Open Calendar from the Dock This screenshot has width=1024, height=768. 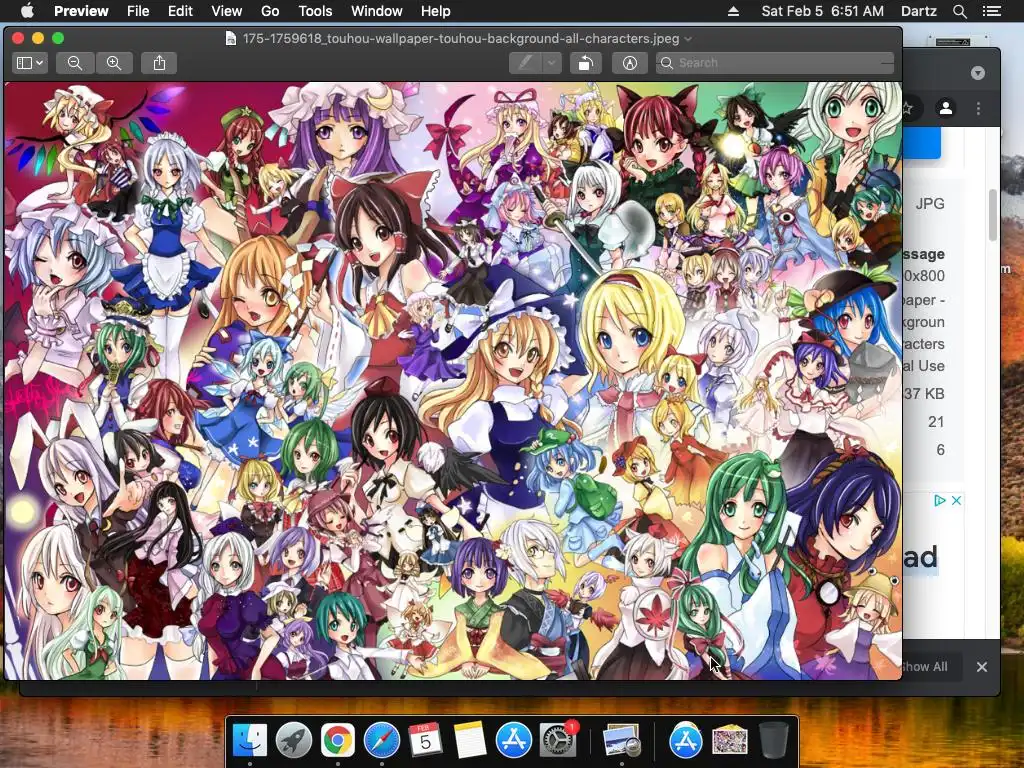click(x=426, y=740)
